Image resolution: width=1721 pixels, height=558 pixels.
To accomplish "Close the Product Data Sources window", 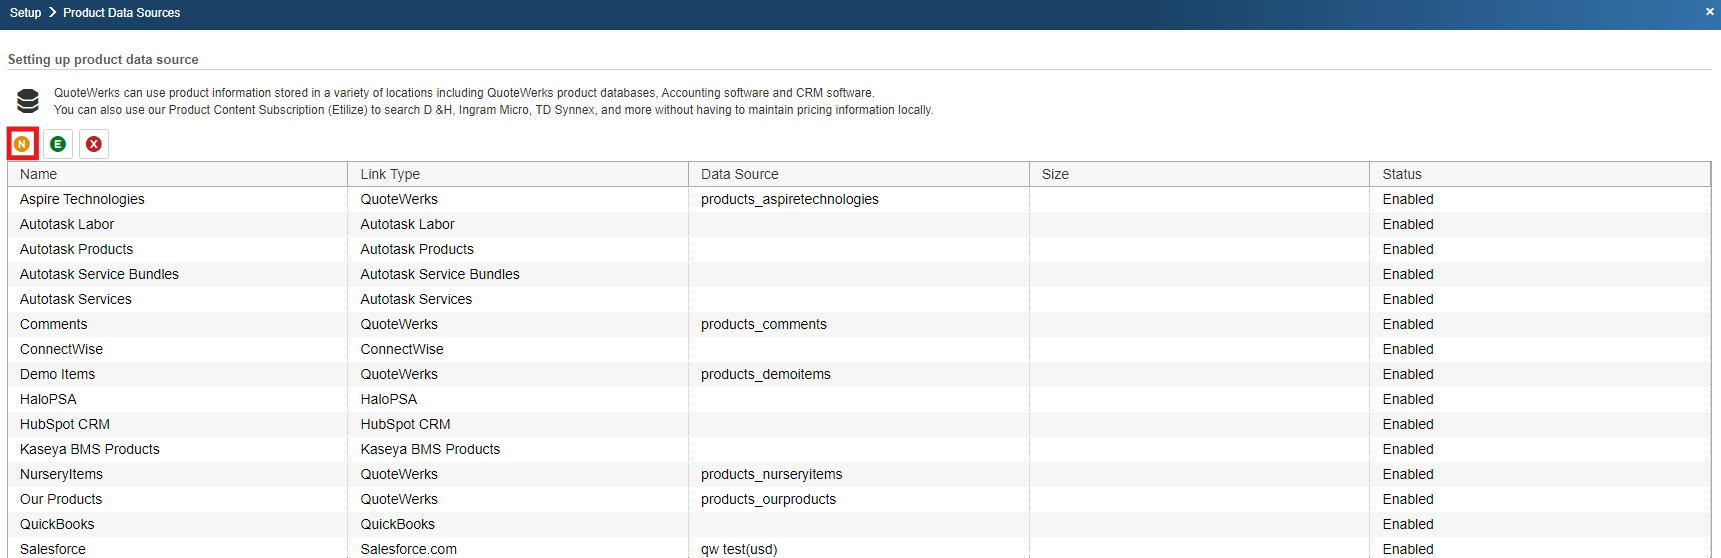I will (x=1709, y=12).
